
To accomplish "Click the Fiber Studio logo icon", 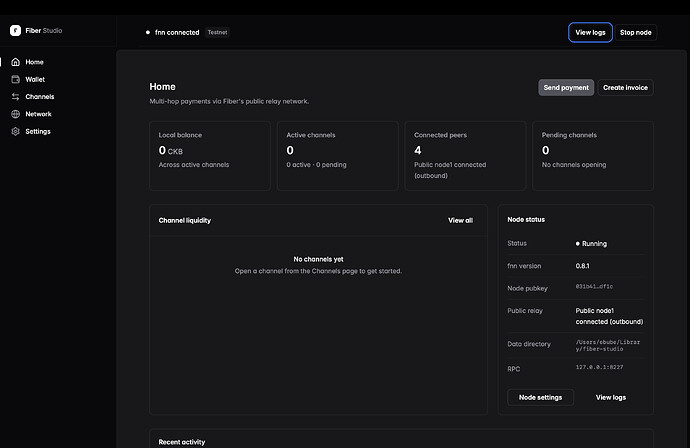I will (x=15, y=30).
